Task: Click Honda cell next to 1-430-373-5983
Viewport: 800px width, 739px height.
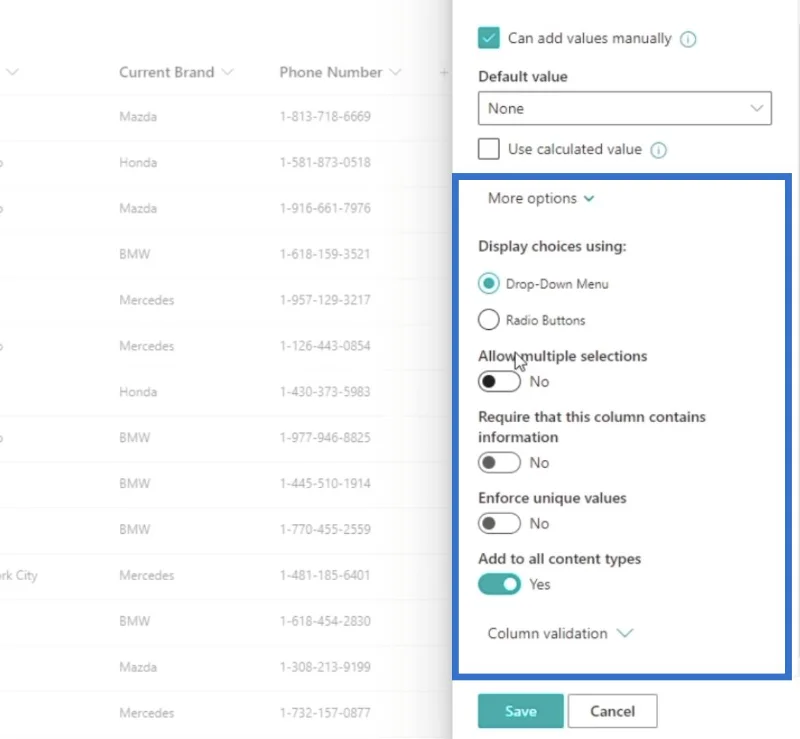Action: pos(138,392)
